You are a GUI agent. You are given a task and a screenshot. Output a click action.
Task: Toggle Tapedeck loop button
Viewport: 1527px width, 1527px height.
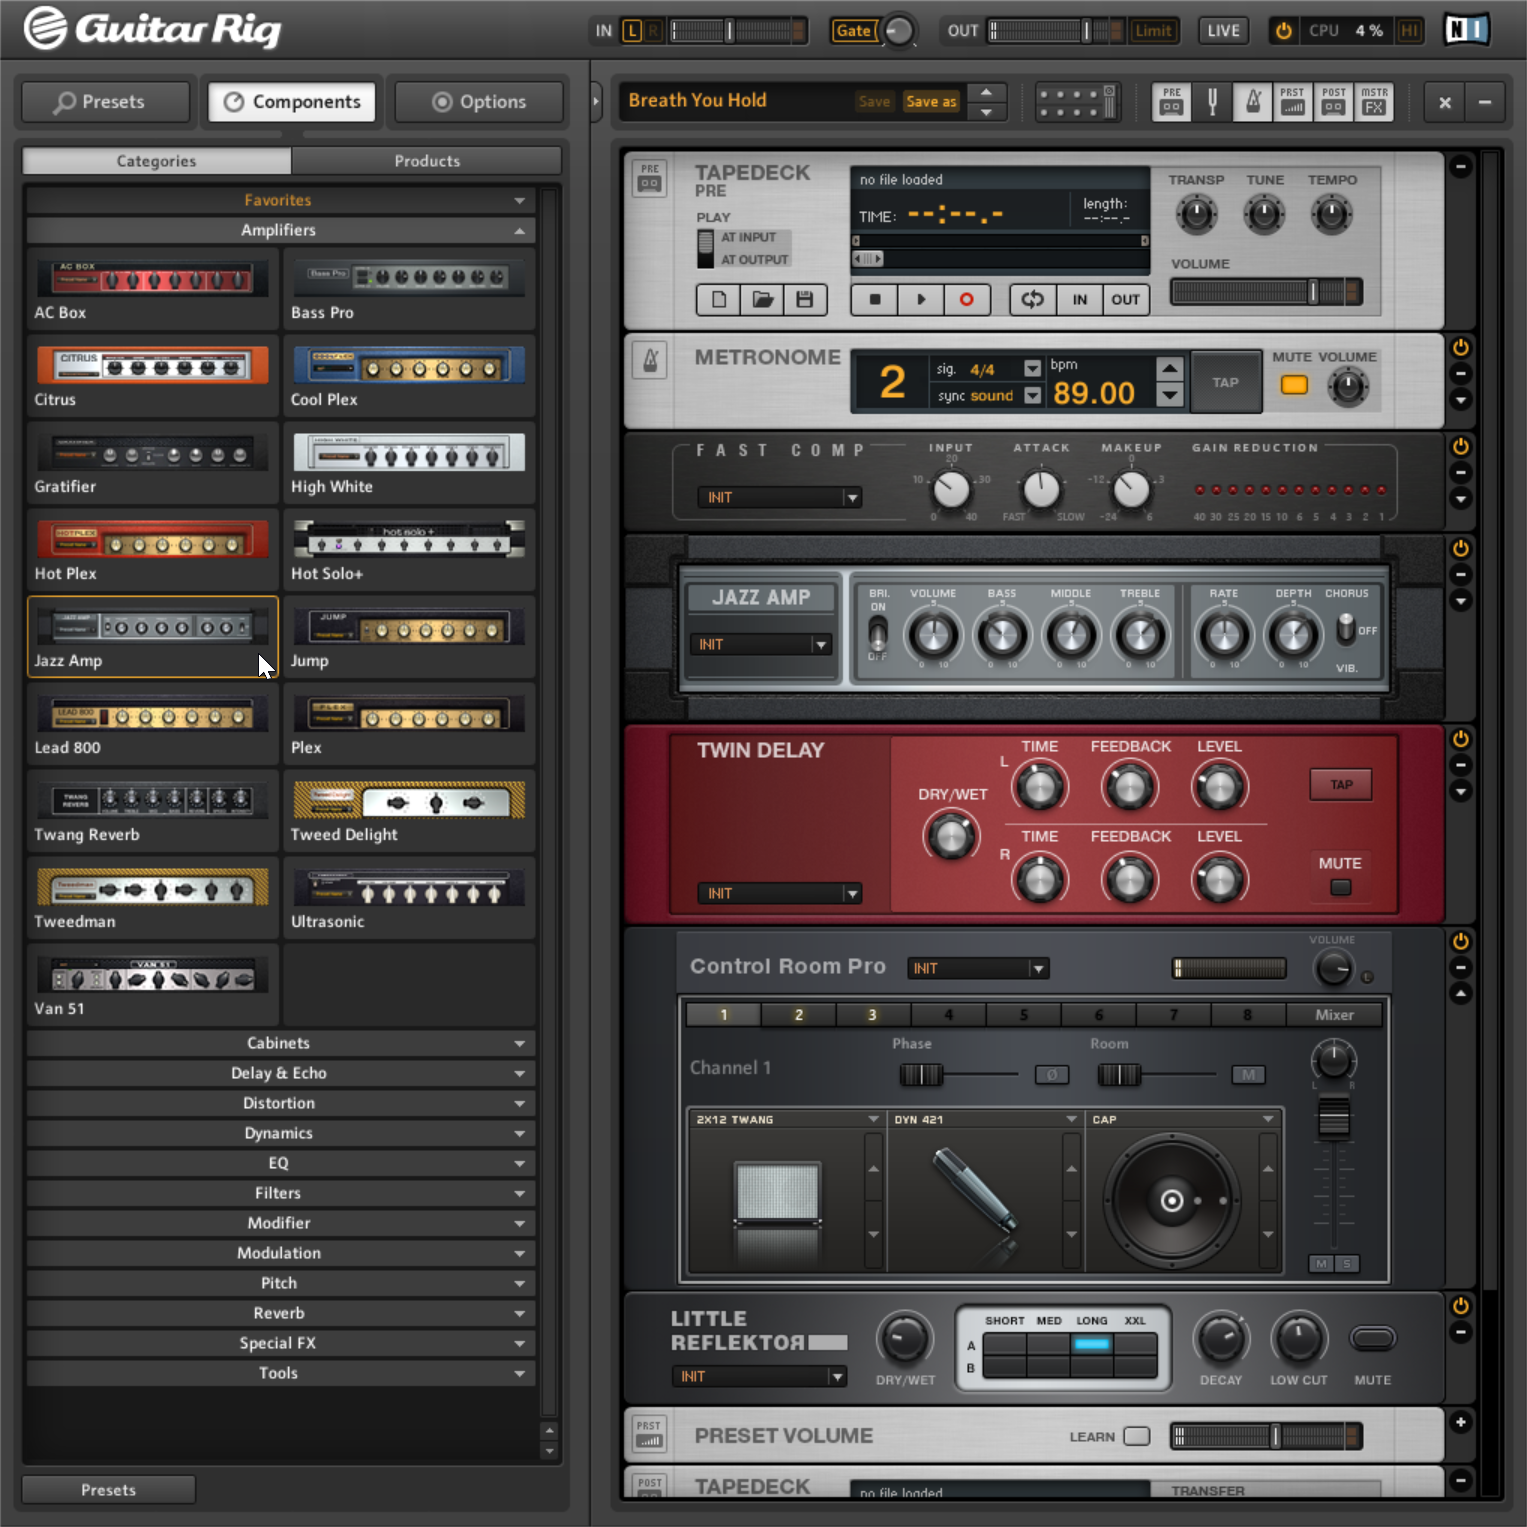point(1033,299)
